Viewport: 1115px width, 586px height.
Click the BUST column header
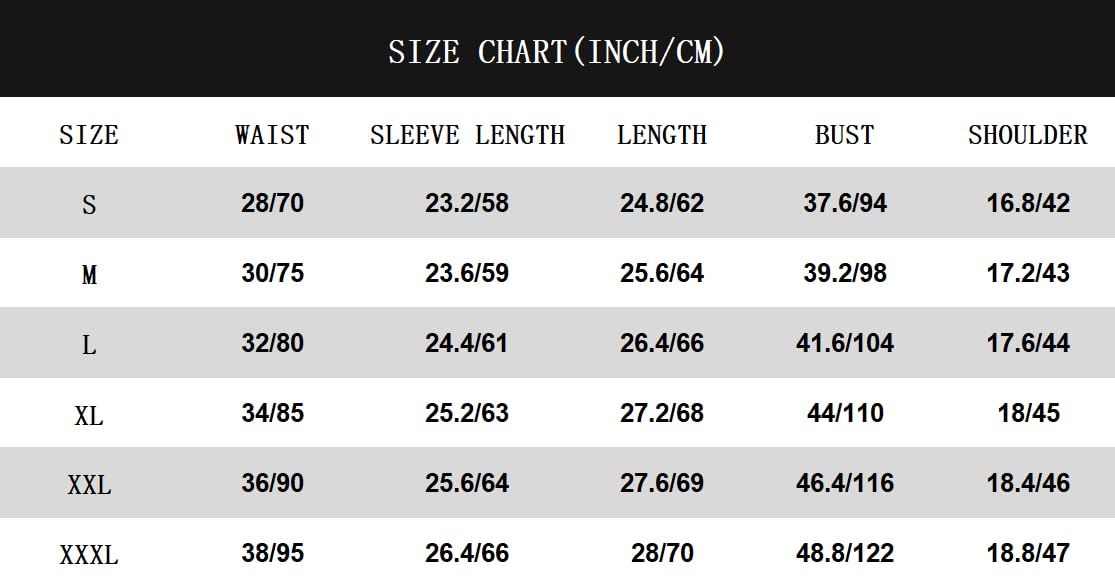point(845,134)
